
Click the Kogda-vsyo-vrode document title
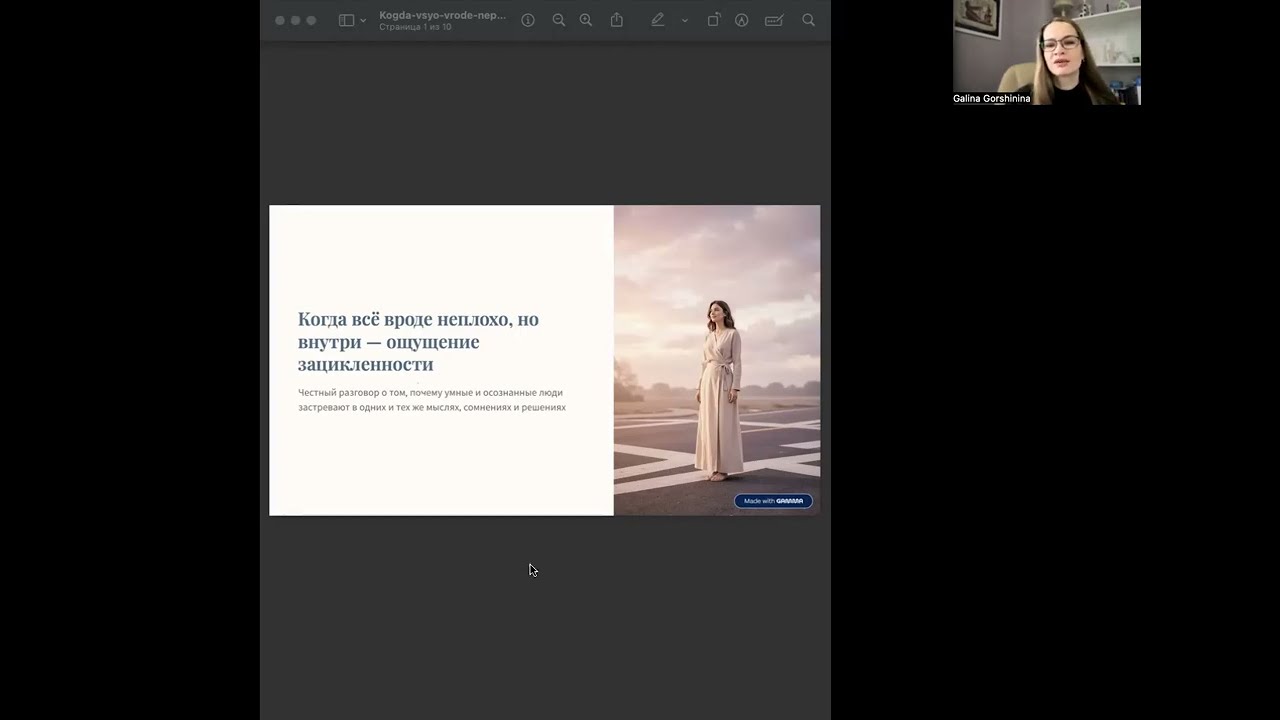coord(442,15)
